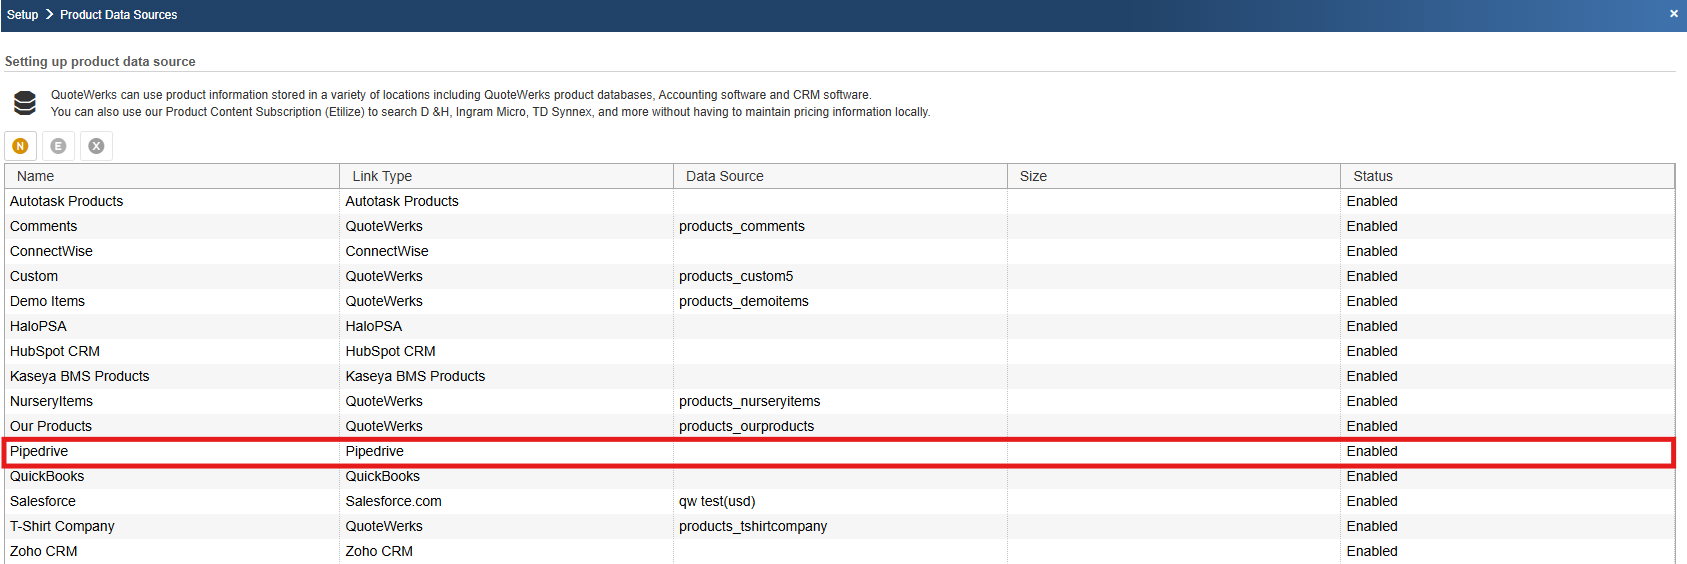Click the database stack icon
Image resolution: width=1687 pixels, height=564 pixels.
pyautogui.click(x=25, y=103)
